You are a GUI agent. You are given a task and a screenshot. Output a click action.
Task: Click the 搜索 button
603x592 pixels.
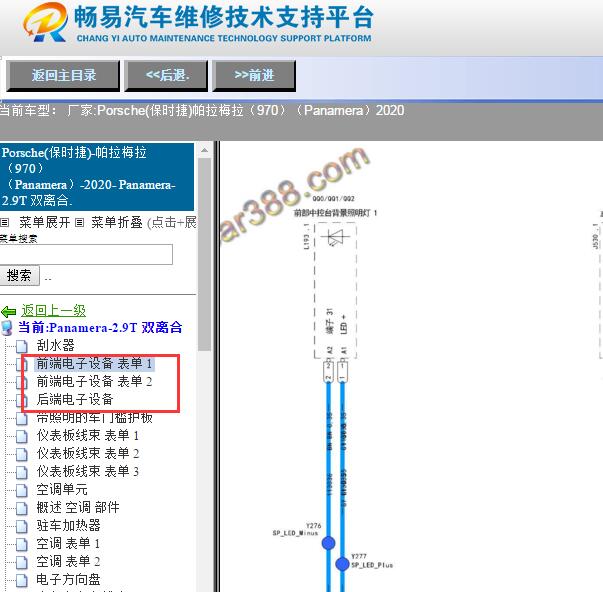(19, 275)
